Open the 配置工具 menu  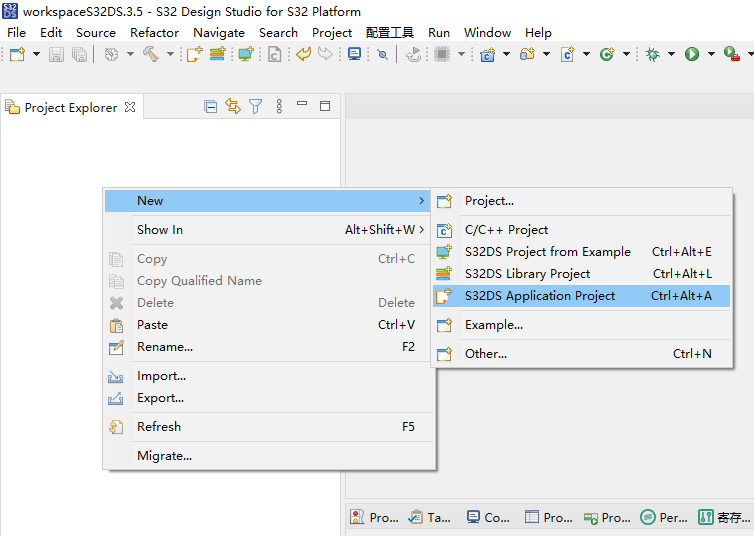[390, 33]
